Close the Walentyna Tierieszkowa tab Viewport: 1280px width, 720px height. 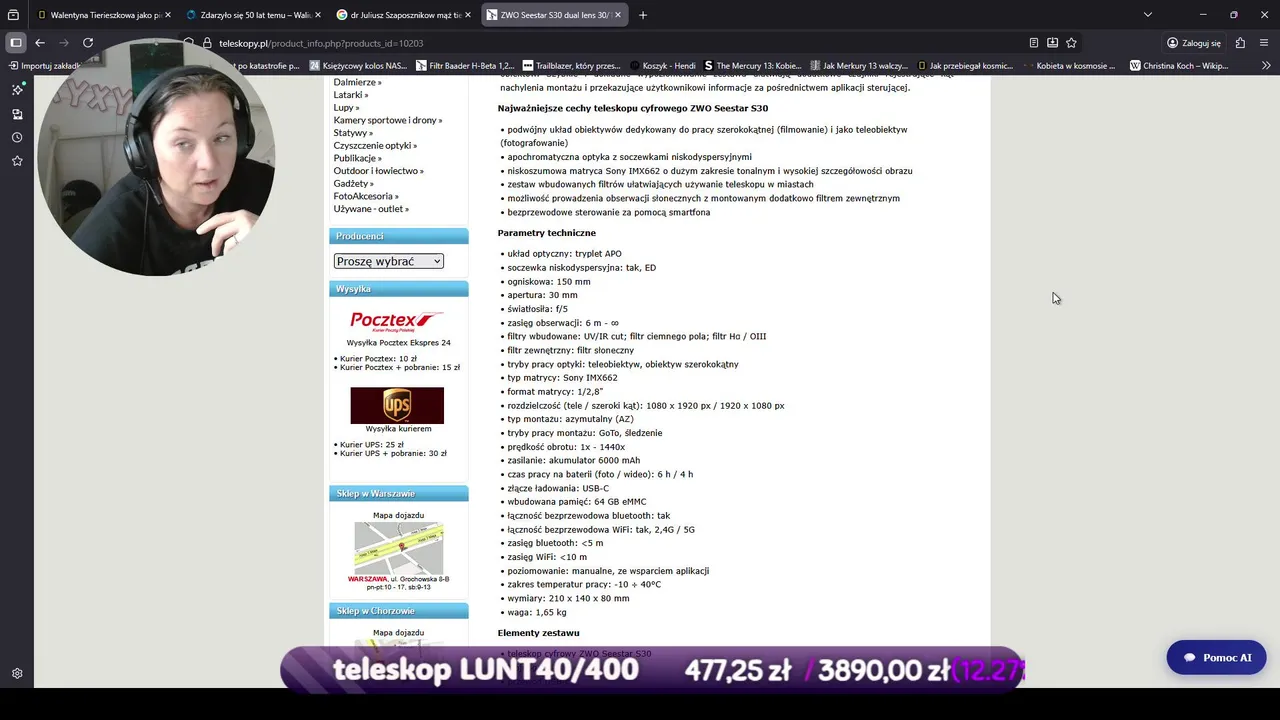coord(167,15)
